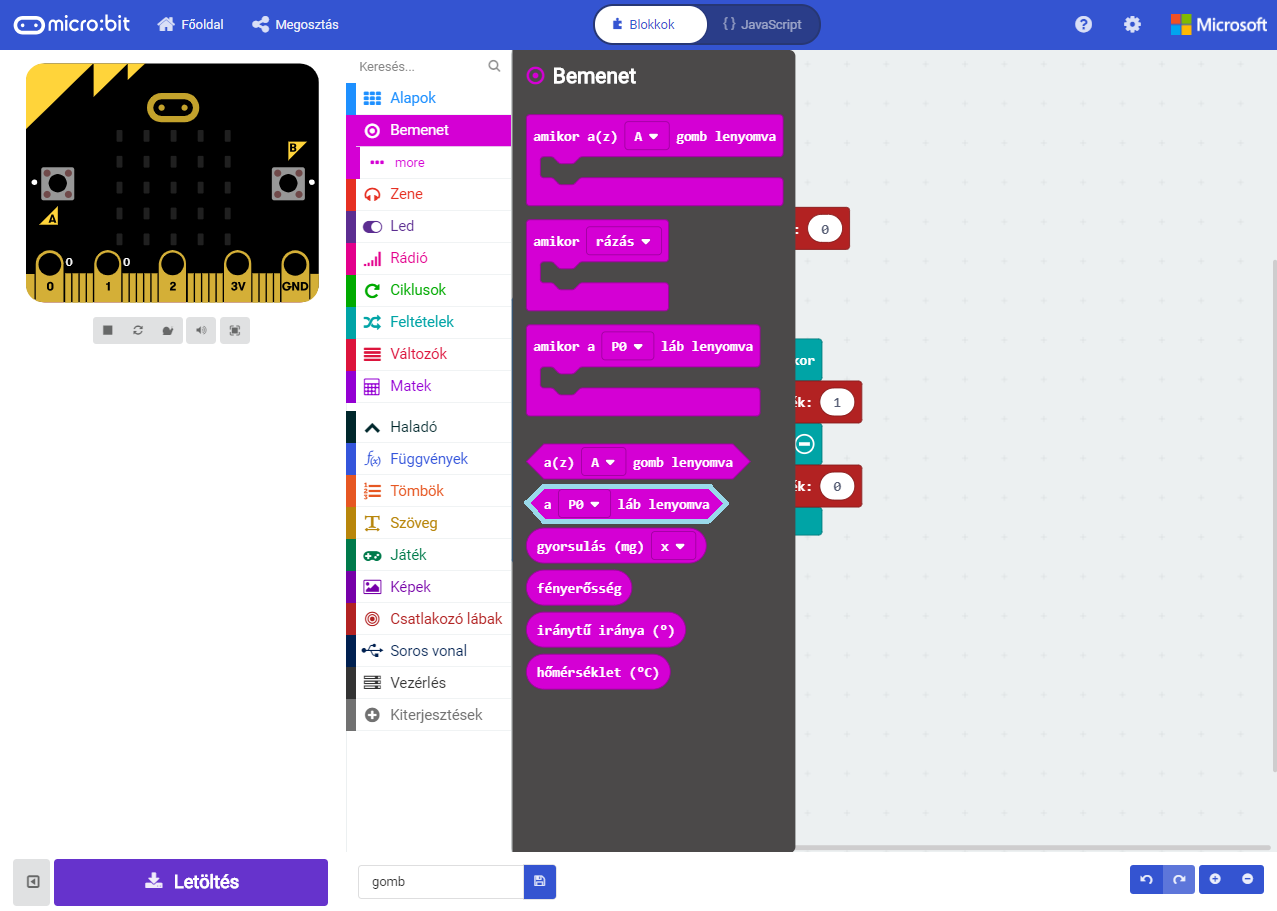The height and width of the screenshot is (911, 1277).
Task: Open the settings gear menu
Action: pyautogui.click(x=1132, y=25)
